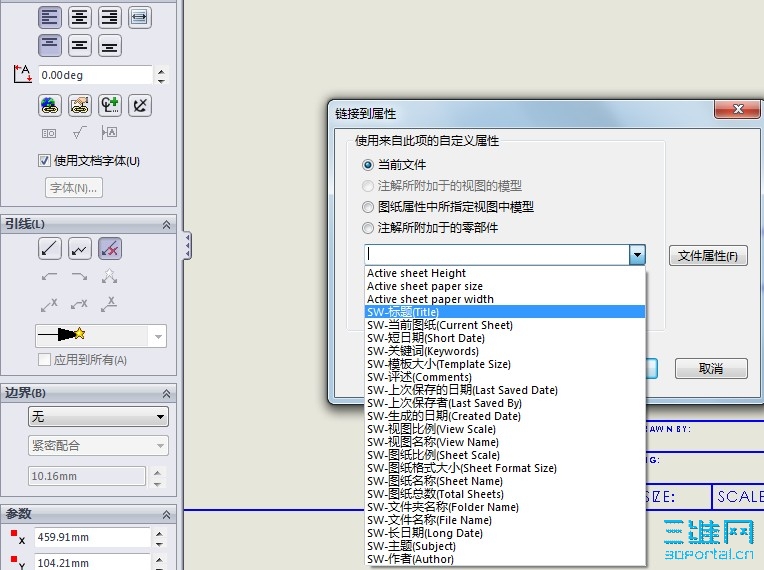The image size is (764, 570).
Task: Click property name text input
Action: (x=497, y=254)
